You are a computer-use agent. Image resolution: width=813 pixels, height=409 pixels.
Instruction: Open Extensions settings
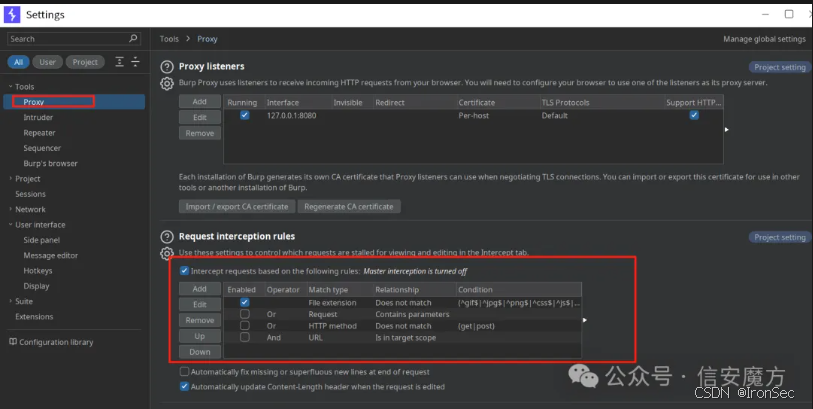[34, 316]
